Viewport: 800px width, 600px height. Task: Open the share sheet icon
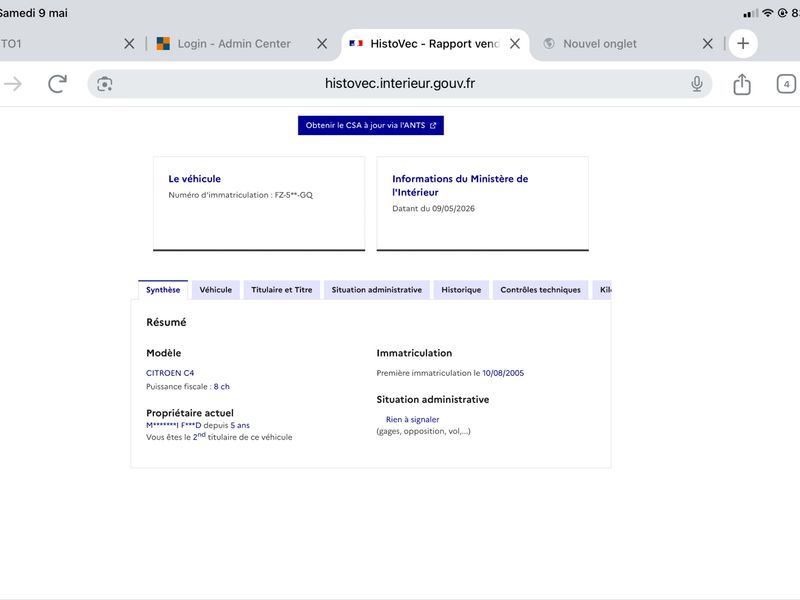coord(742,84)
